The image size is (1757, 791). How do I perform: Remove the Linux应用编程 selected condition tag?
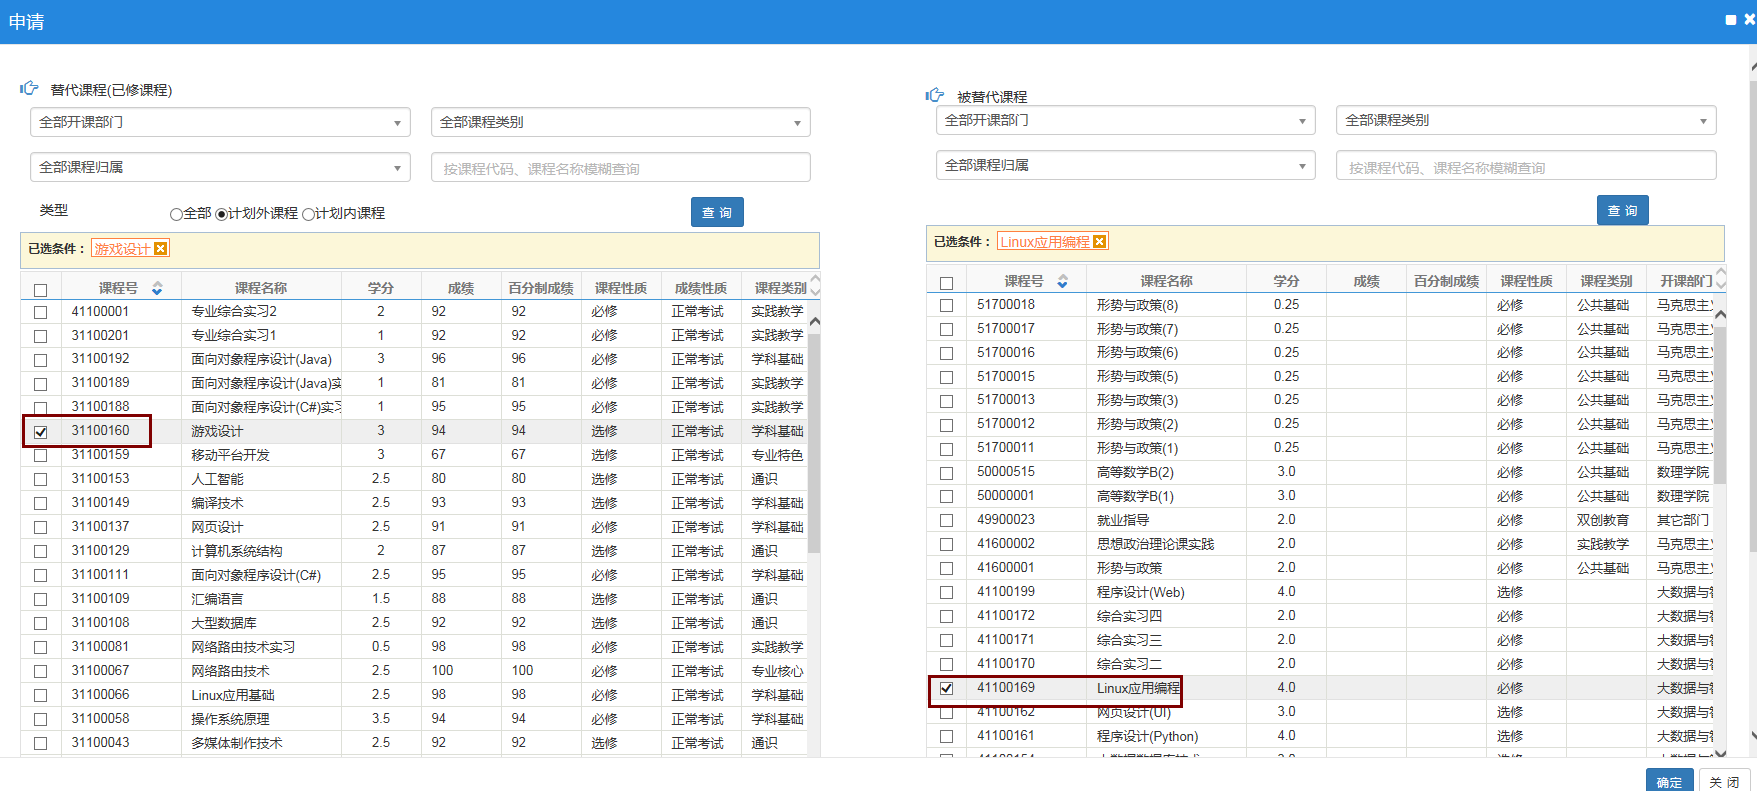[1099, 242]
